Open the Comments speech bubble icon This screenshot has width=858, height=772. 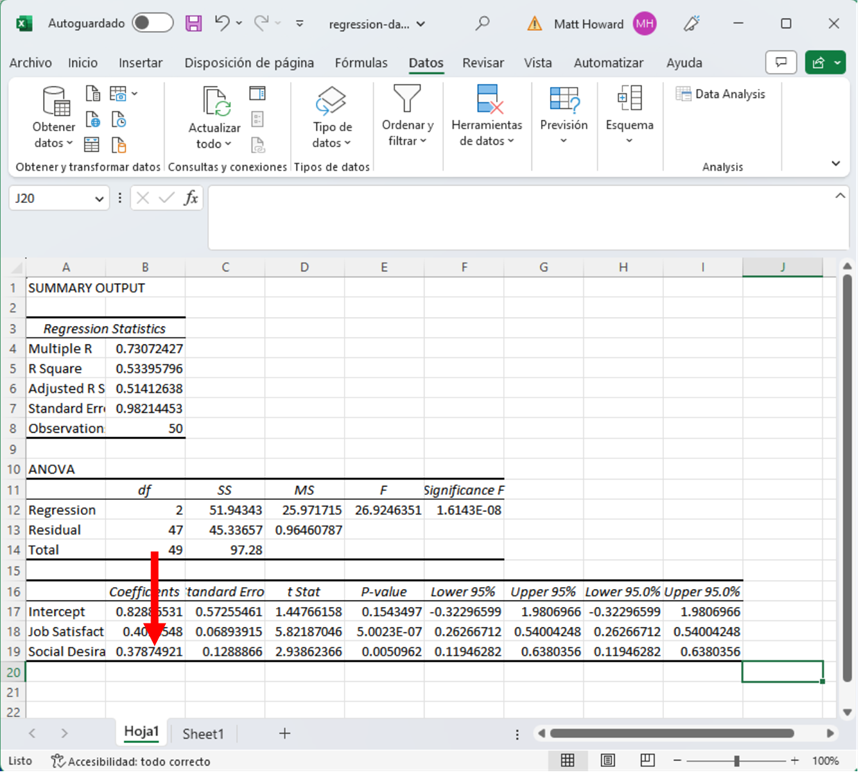(x=781, y=63)
